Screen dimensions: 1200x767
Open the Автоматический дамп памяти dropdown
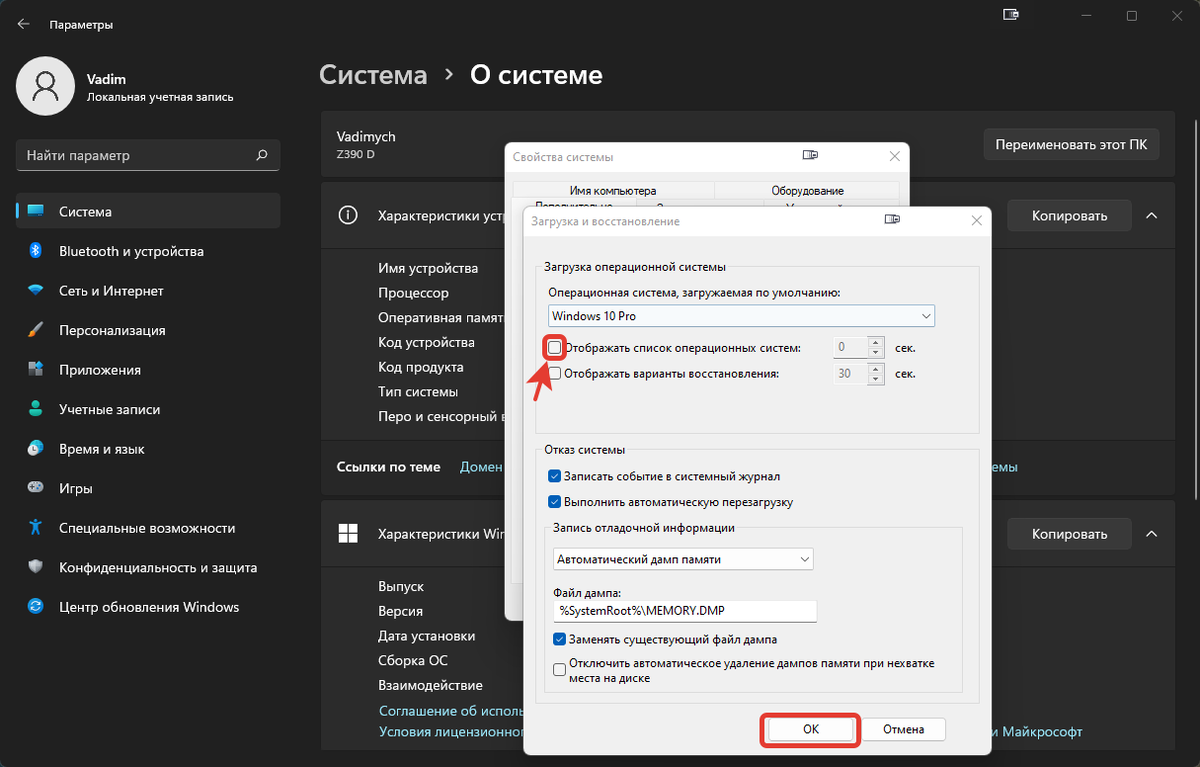[x=683, y=559]
